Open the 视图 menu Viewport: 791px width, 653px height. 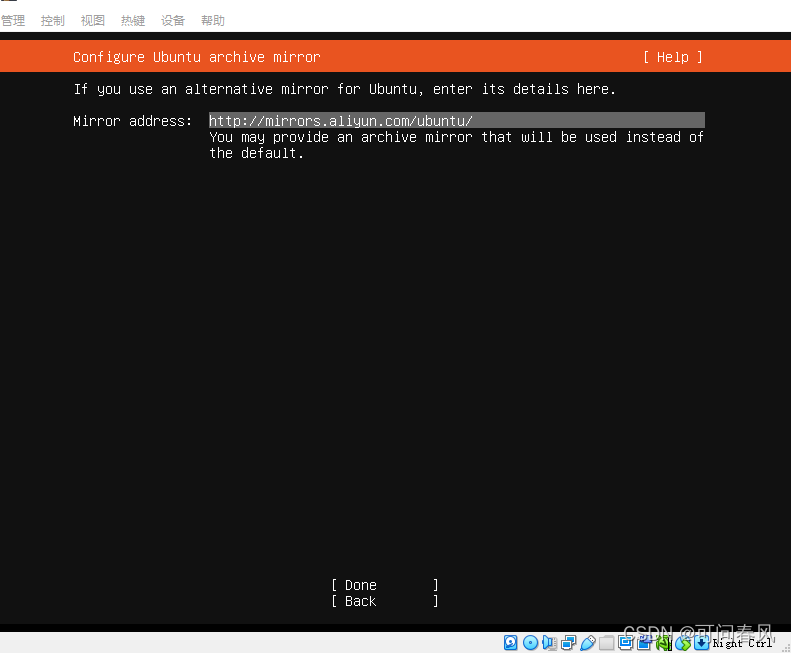[x=92, y=21]
